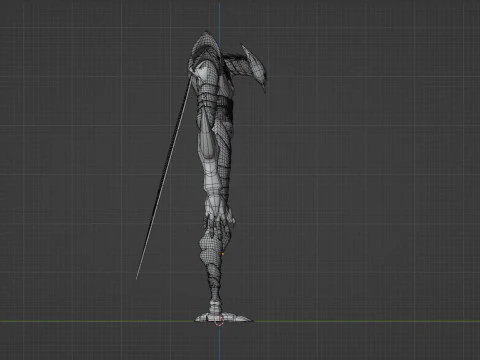The image size is (480, 360).
Task: Select the wireframe arm model in the viewport
Action: coord(213,167)
